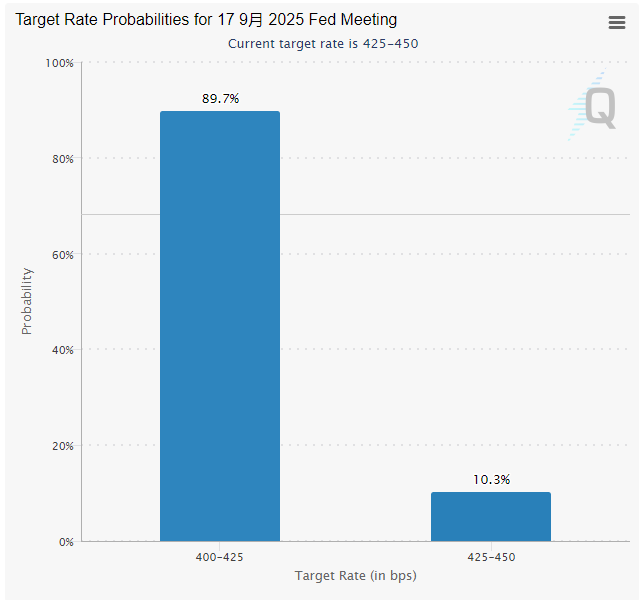Click the 400-425 x-axis label
Screen dimensions: 642x600
tap(221, 556)
